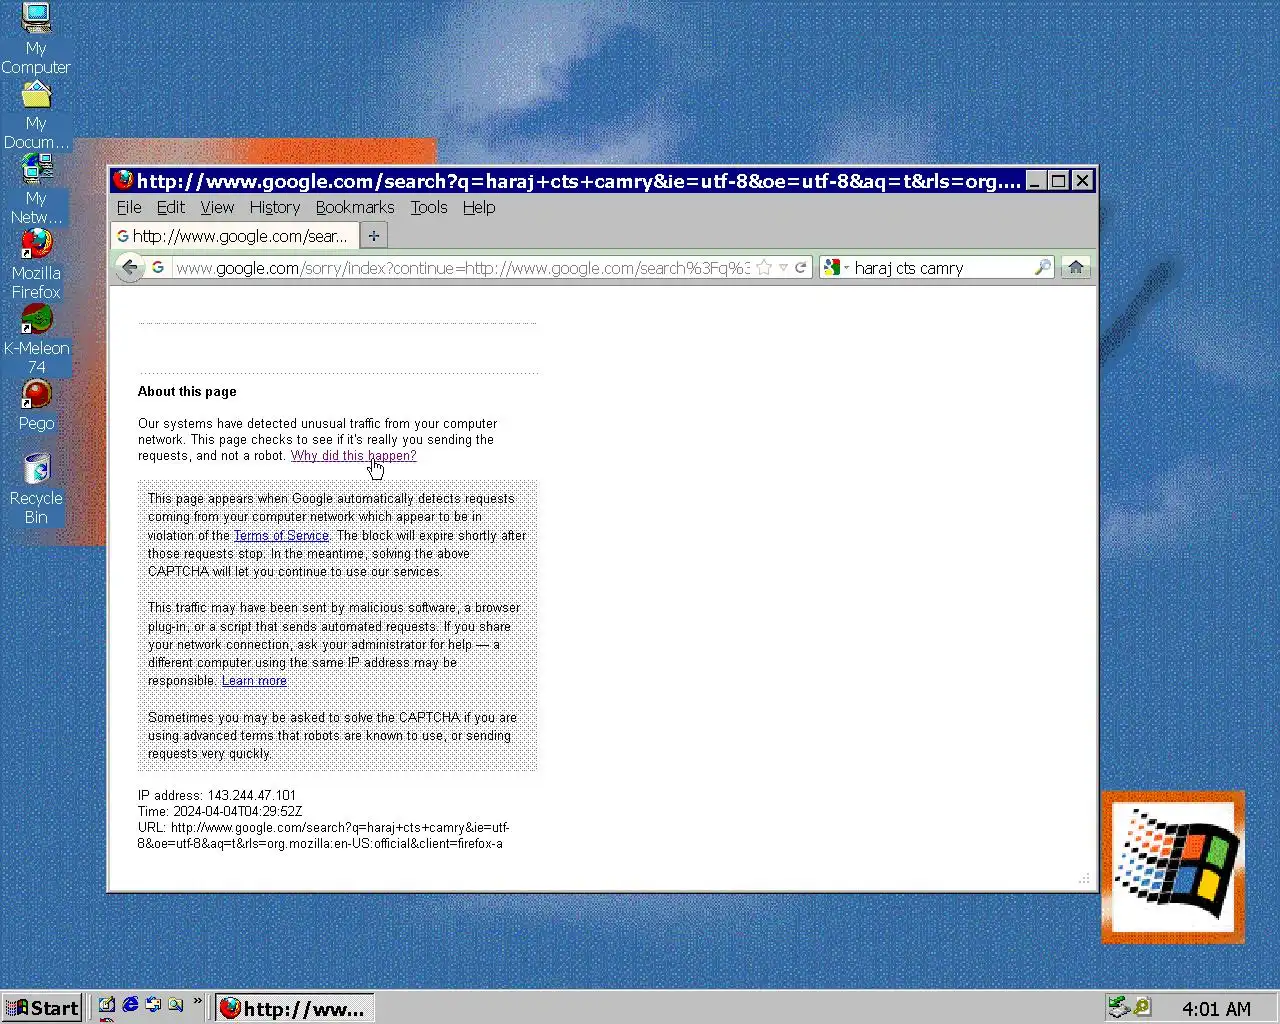This screenshot has height=1024, width=1280.
Task: Go to the home page via the house icon
Action: (x=1076, y=267)
